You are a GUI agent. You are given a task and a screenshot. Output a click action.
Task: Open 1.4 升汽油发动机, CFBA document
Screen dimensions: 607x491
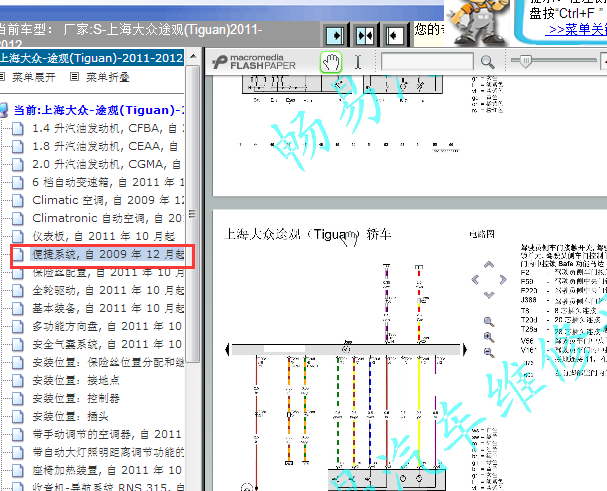(x=108, y=128)
